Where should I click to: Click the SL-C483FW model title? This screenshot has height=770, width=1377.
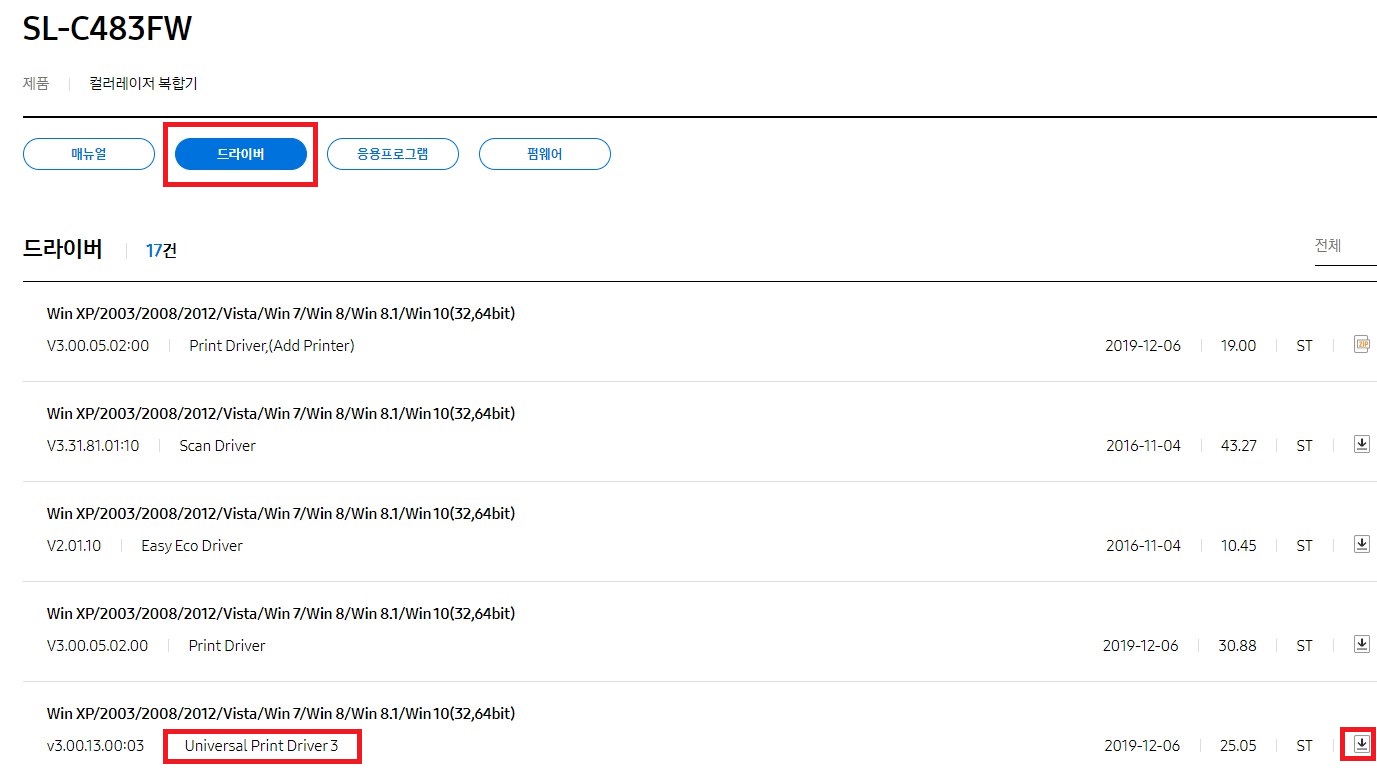107,29
